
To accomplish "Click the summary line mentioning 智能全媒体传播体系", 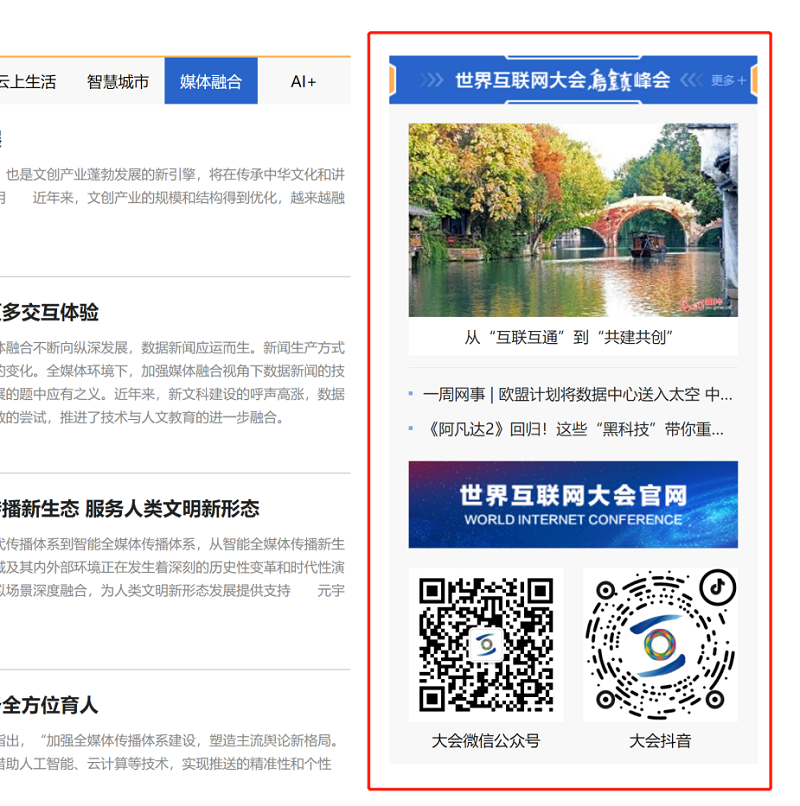I will pos(172,544).
